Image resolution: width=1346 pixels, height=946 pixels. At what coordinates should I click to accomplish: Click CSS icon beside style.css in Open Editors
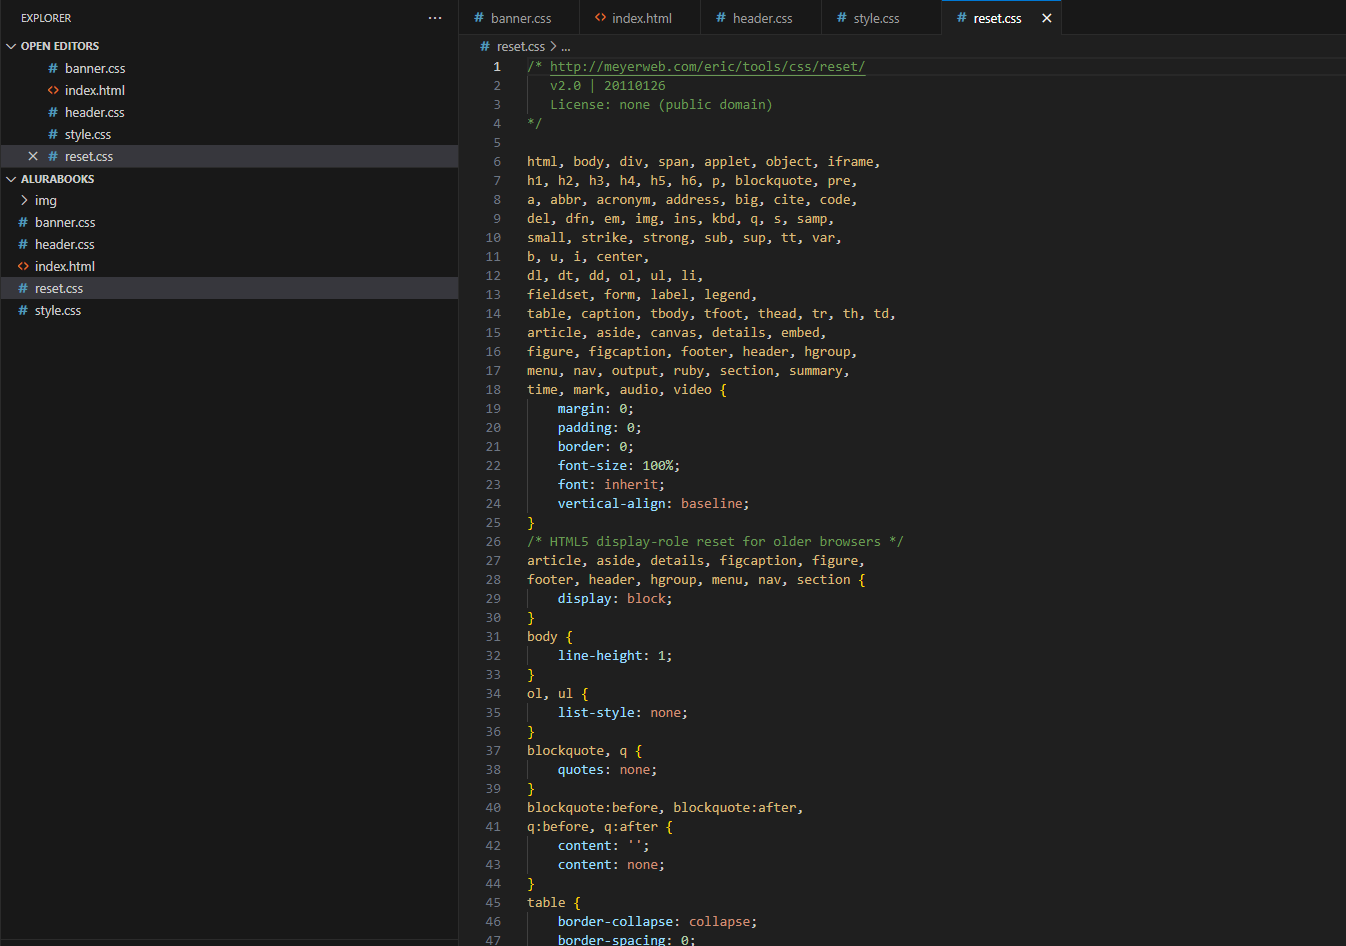pos(53,134)
